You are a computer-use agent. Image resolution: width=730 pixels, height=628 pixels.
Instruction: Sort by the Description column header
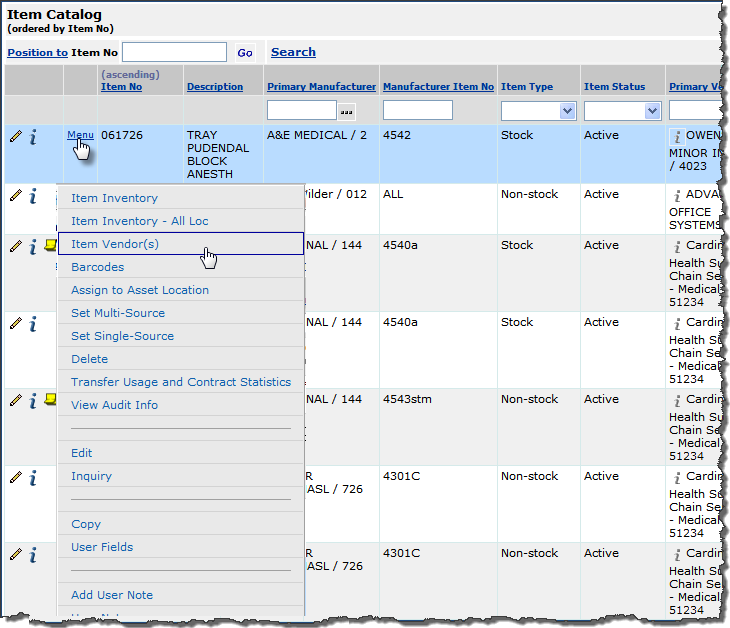215,87
